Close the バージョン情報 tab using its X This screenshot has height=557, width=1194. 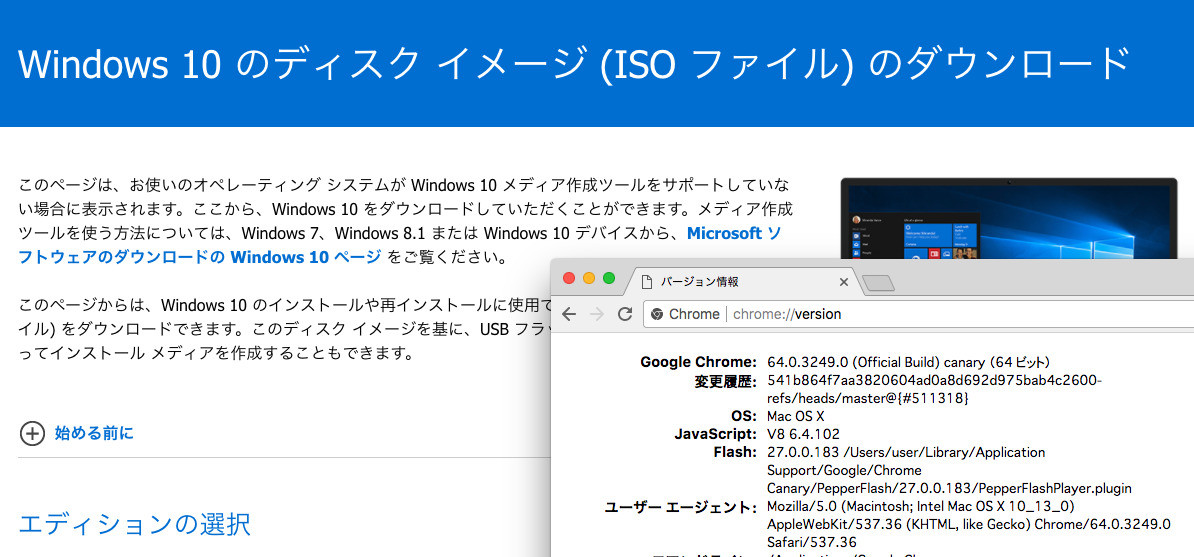pos(843,282)
